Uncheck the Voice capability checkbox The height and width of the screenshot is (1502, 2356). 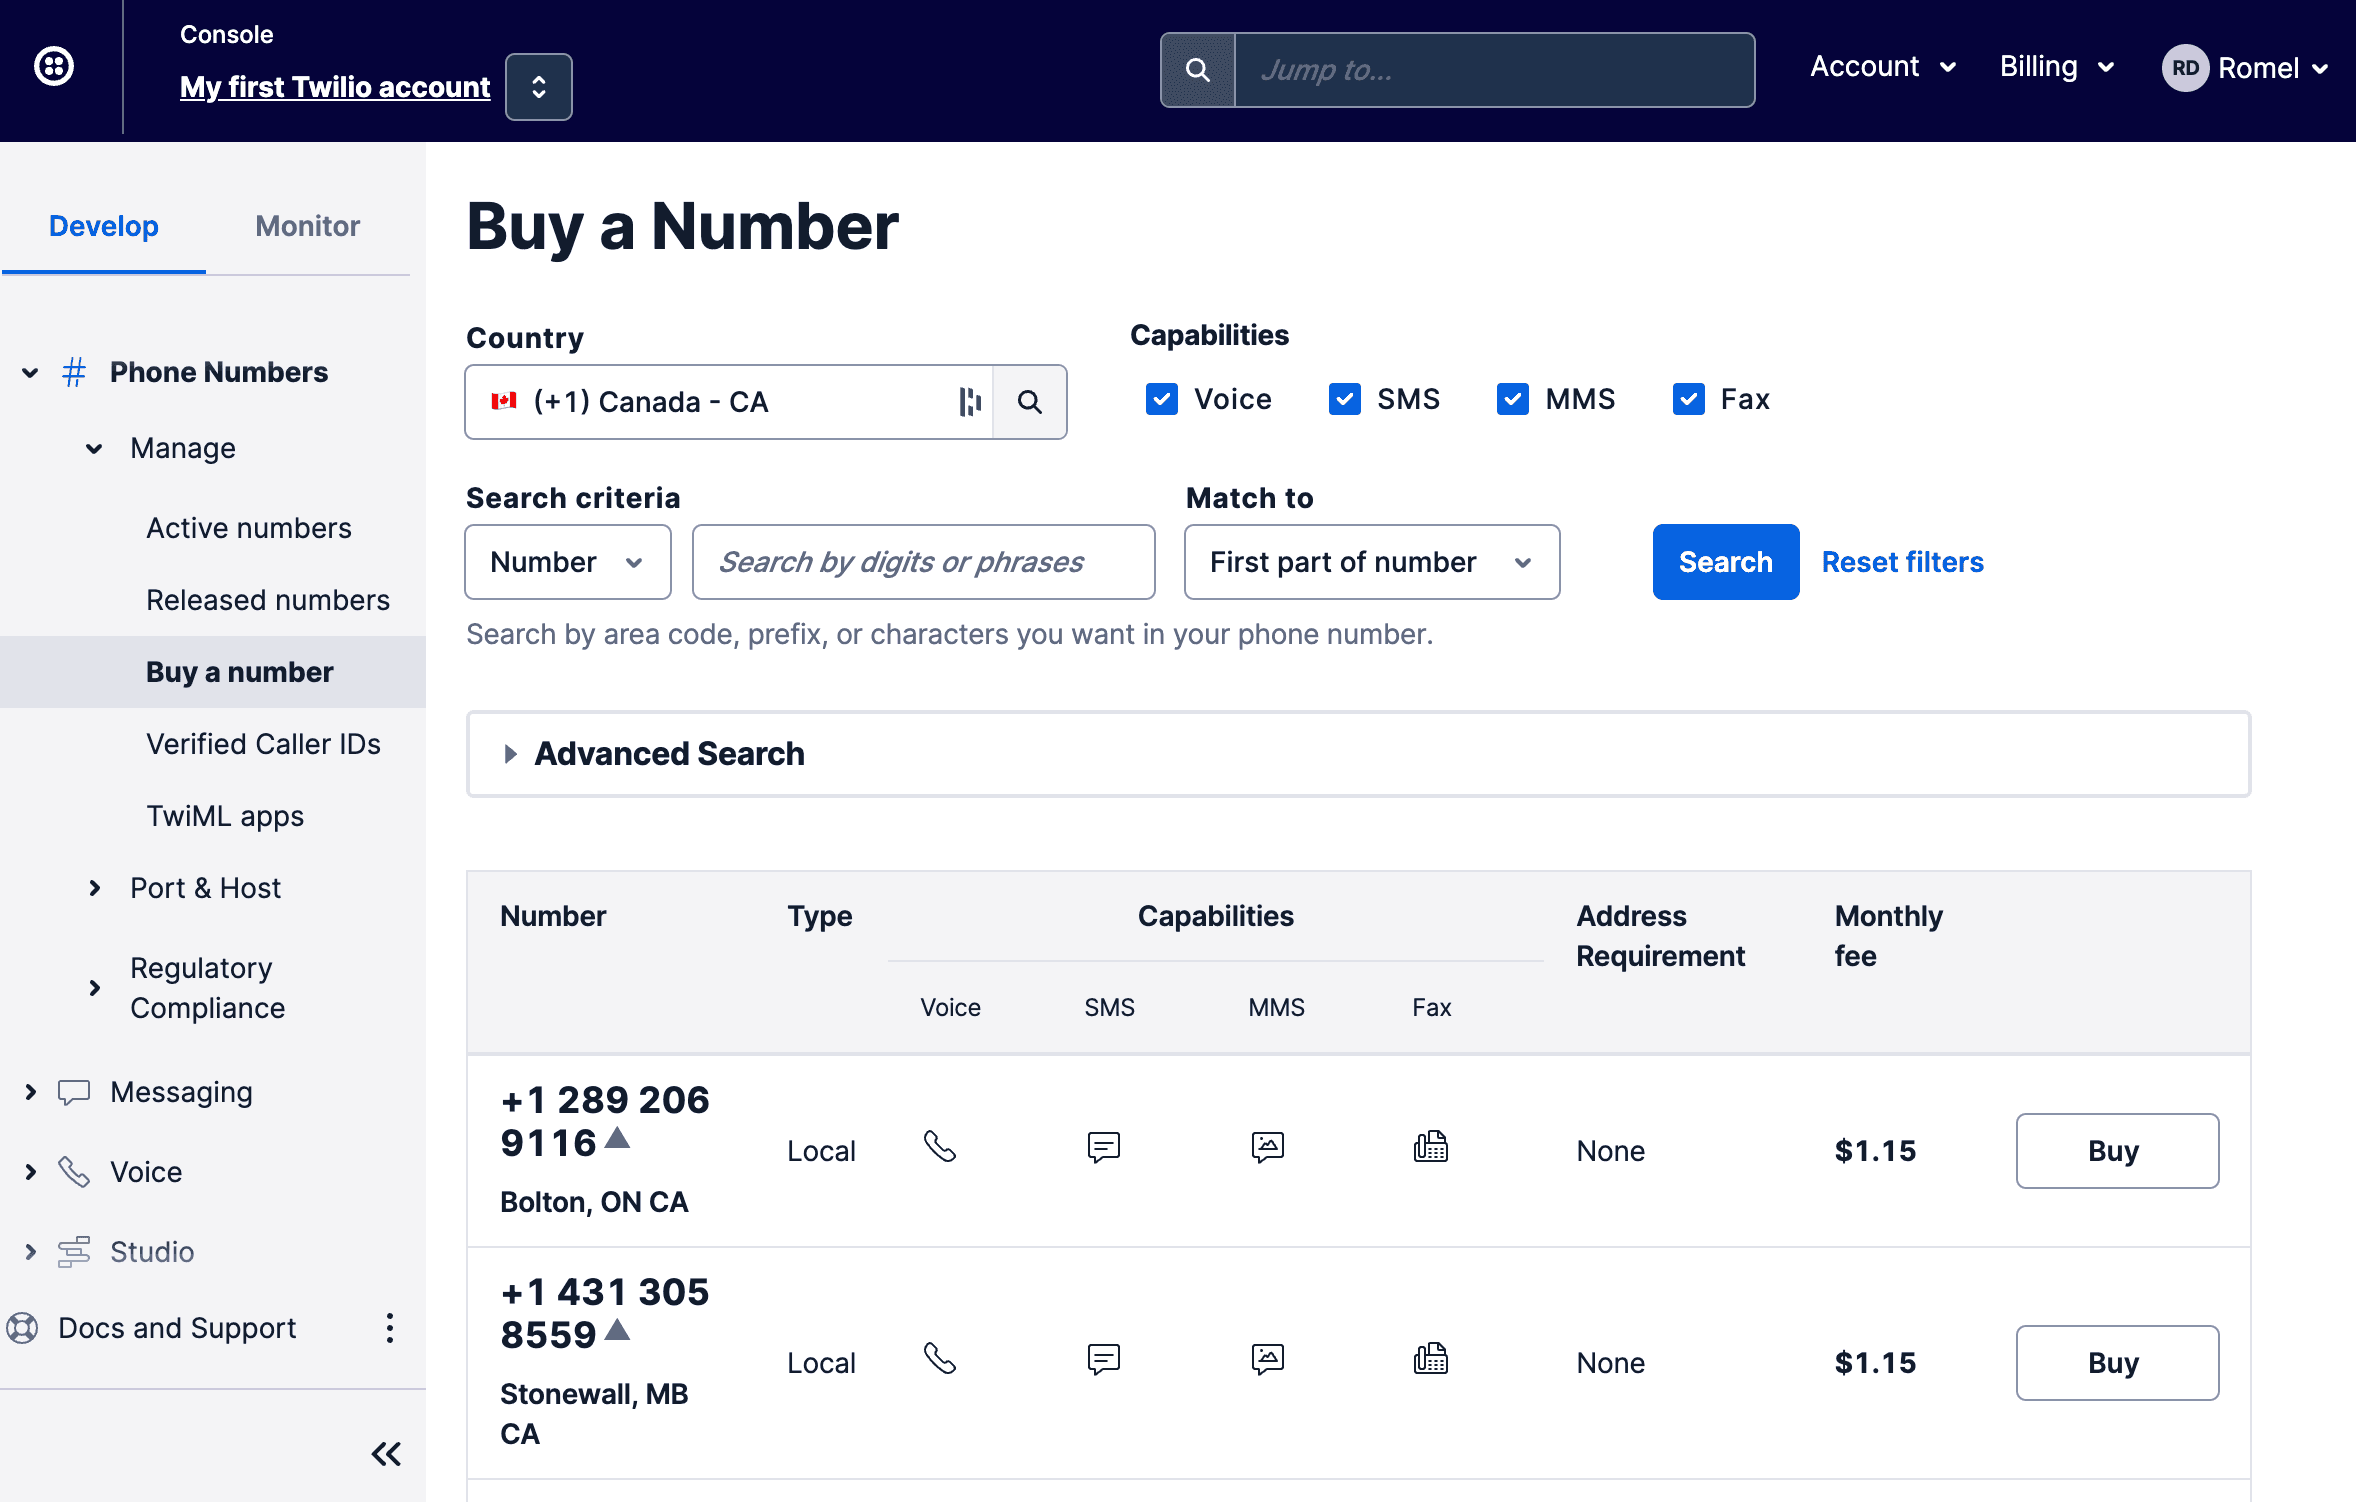(1161, 399)
